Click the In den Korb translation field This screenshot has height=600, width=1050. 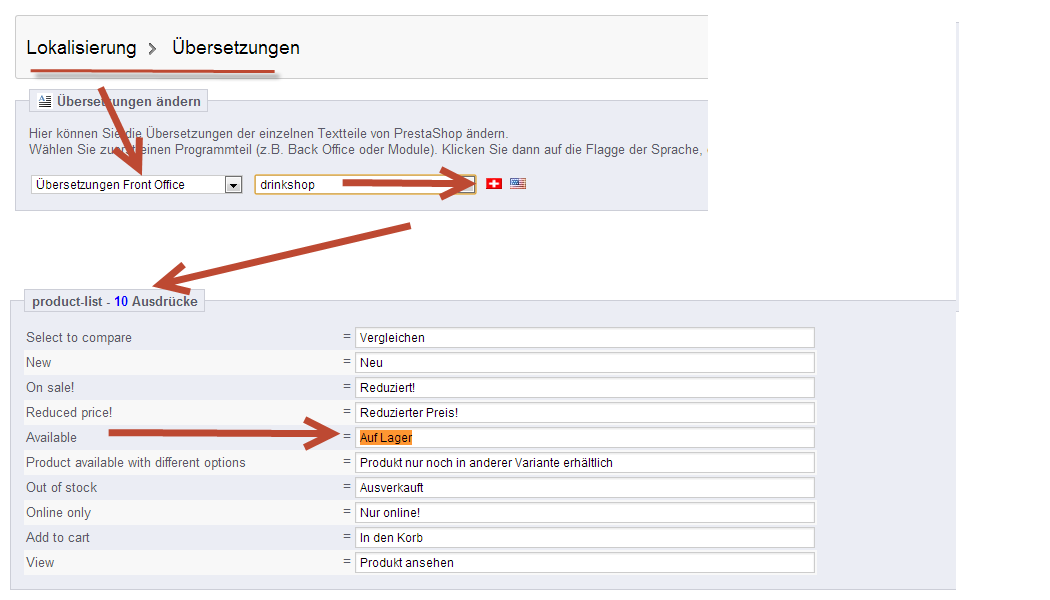click(x=585, y=538)
